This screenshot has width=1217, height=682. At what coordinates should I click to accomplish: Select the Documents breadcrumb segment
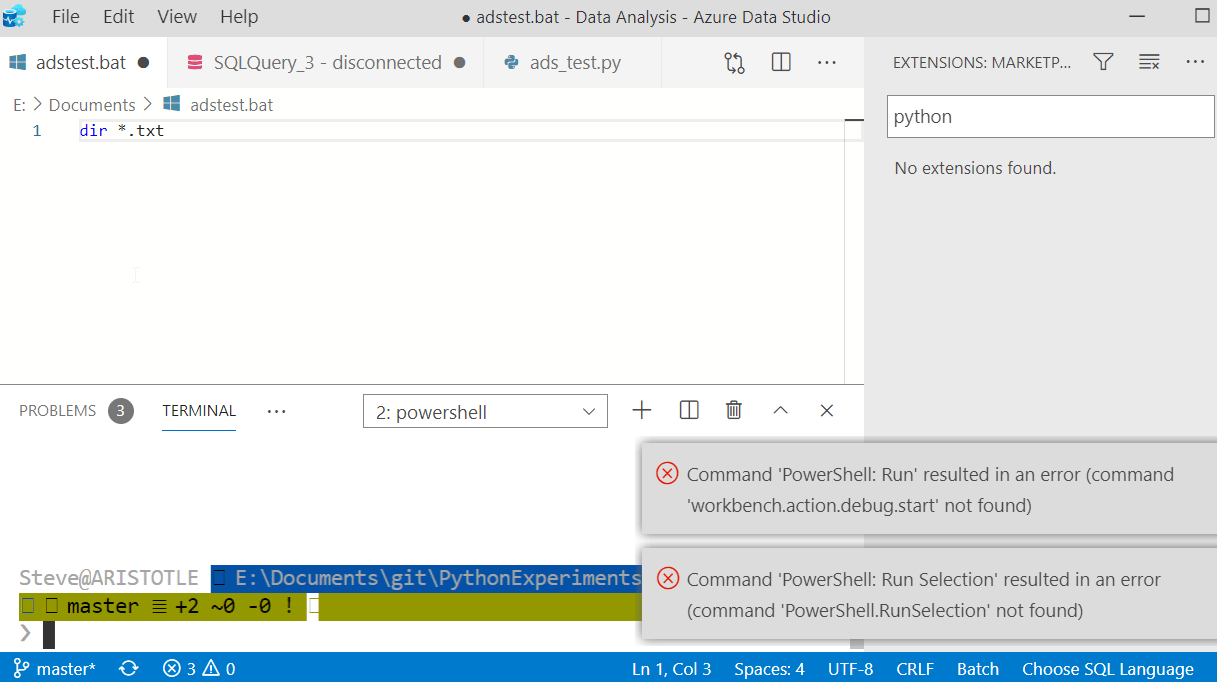[x=92, y=105]
